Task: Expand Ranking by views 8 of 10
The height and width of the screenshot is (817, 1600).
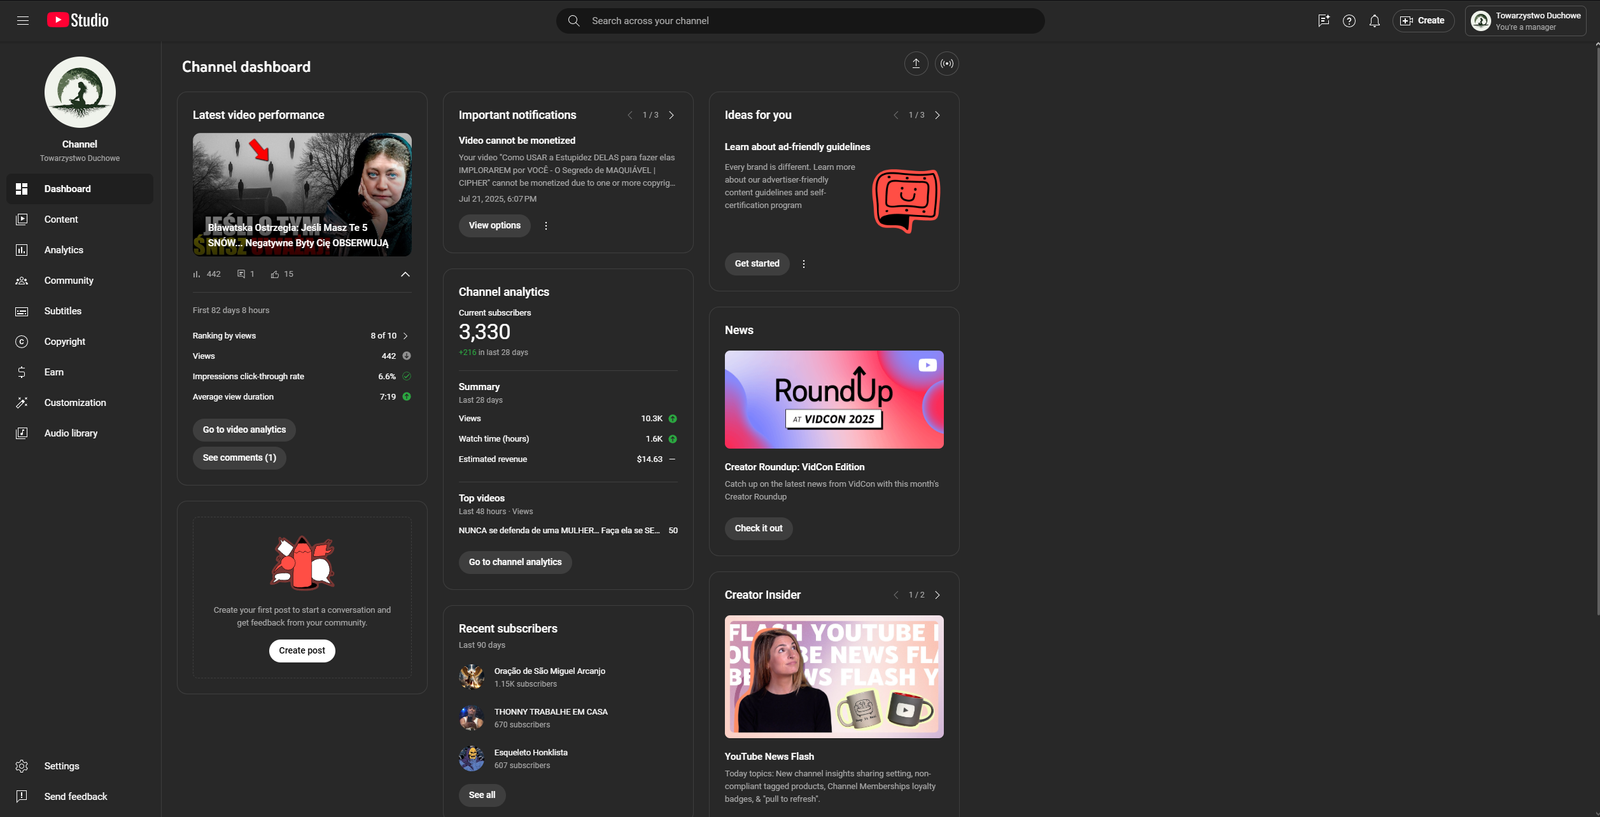Action: pos(302,336)
